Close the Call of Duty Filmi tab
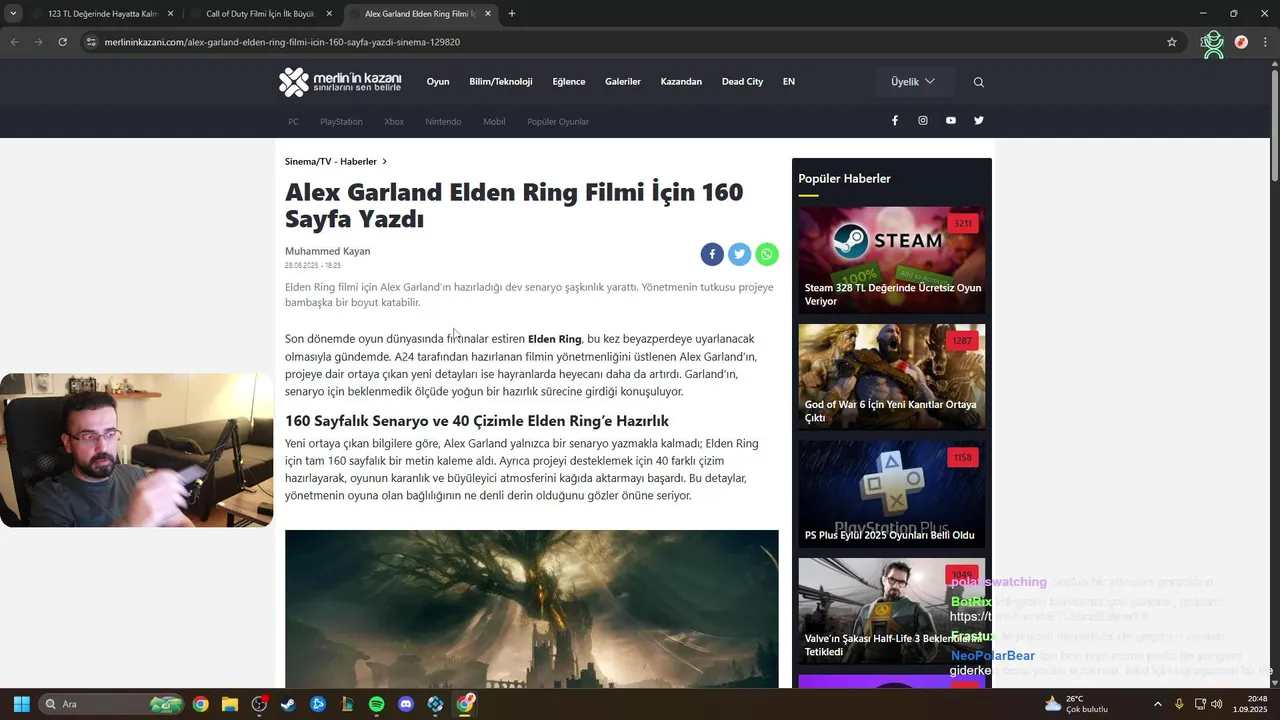The height and width of the screenshot is (720, 1280). click(329, 14)
